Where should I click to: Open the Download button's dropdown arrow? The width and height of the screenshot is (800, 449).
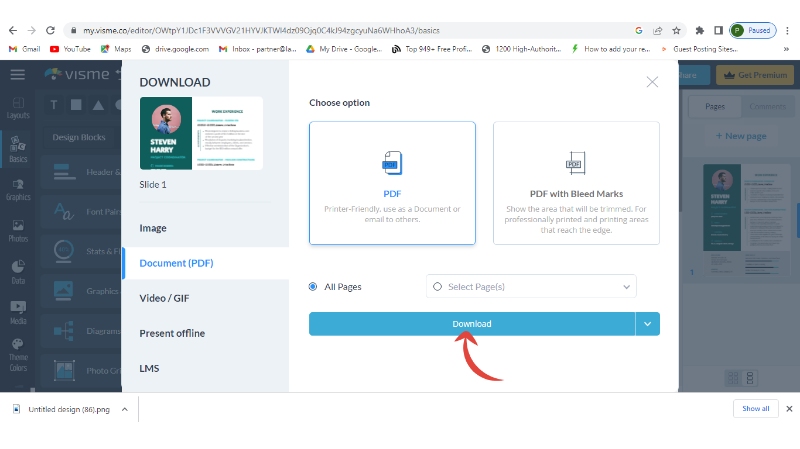tap(648, 324)
